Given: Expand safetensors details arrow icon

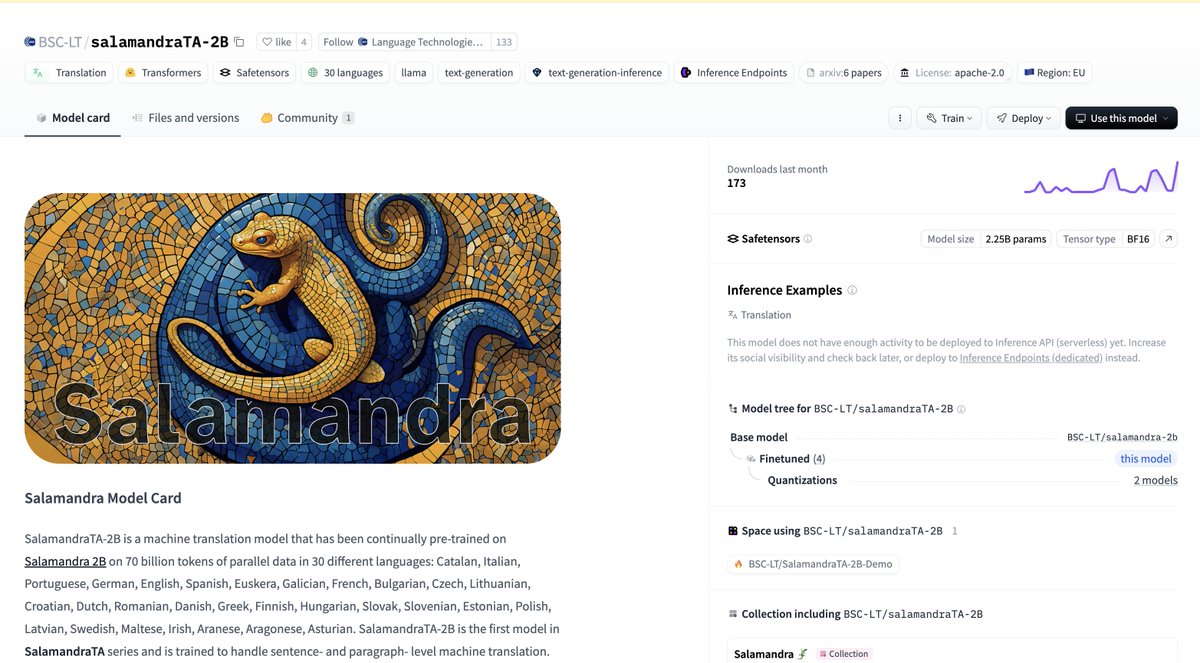Looking at the screenshot, I should [1169, 239].
